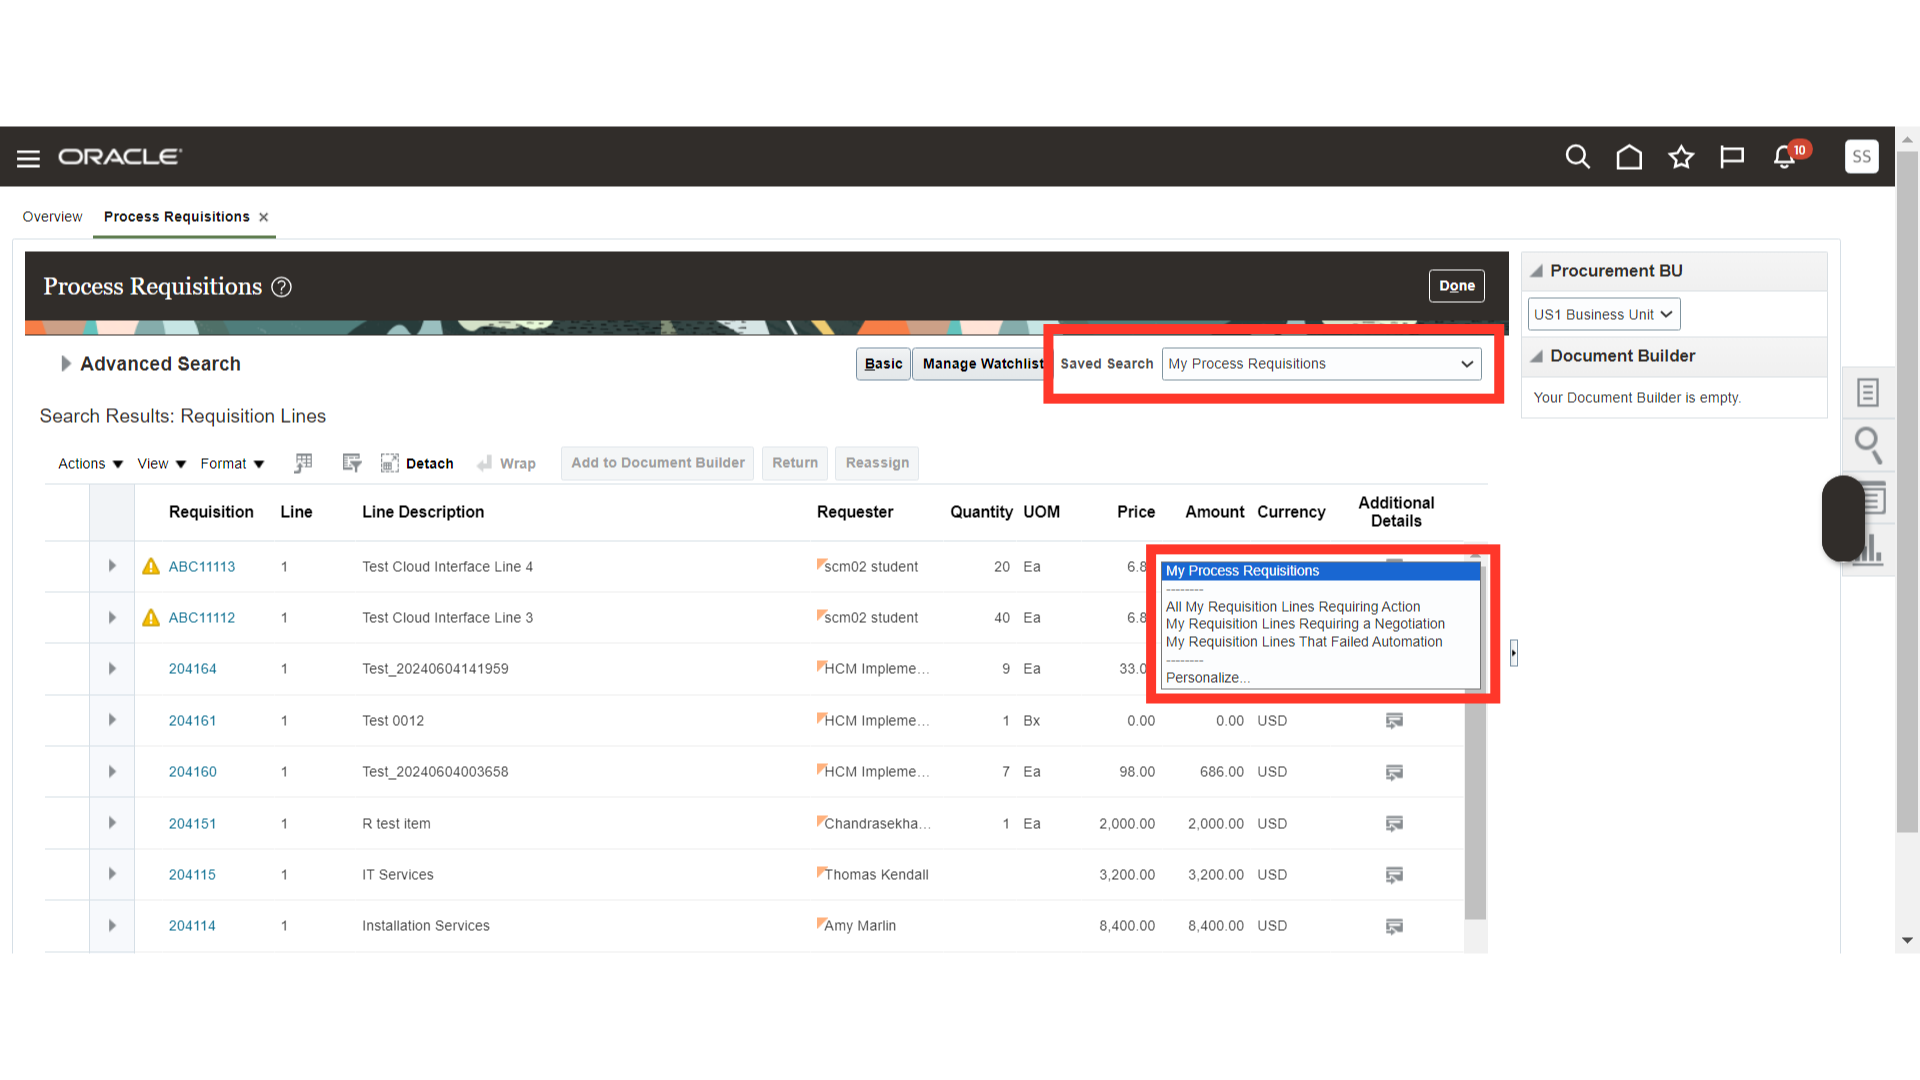Click the side pane splitter collapse arrow
This screenshot has width=1920, height=1080.
click(x=1514, y=653)
